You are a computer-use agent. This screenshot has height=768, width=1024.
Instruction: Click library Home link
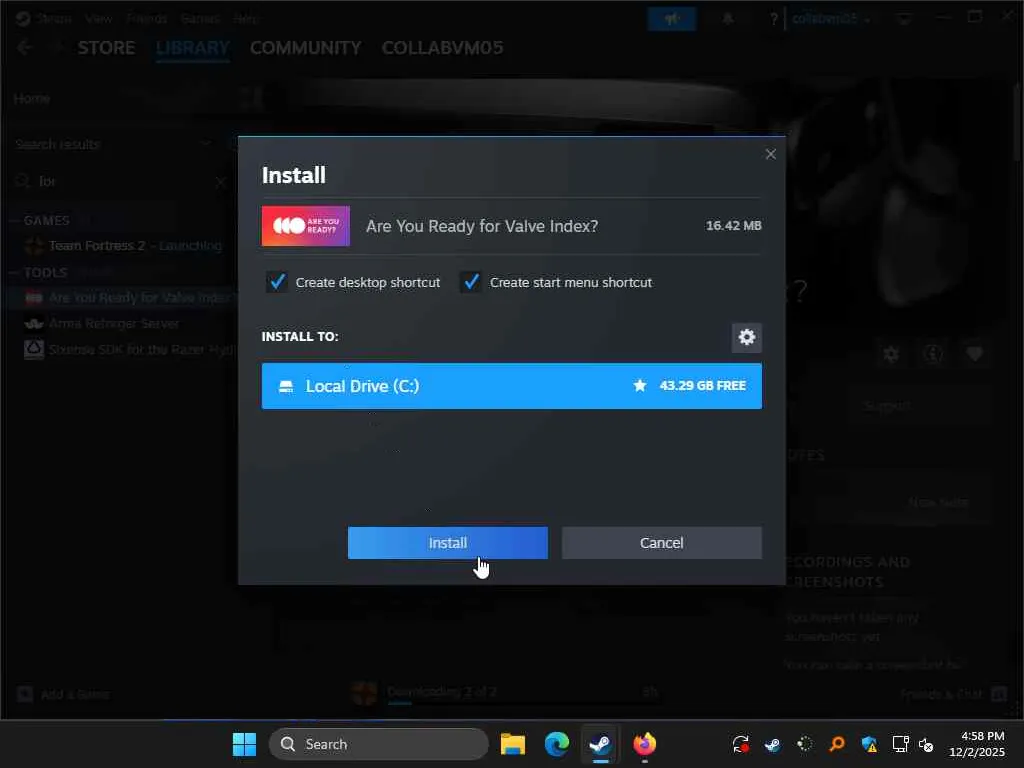click(32, 98)
